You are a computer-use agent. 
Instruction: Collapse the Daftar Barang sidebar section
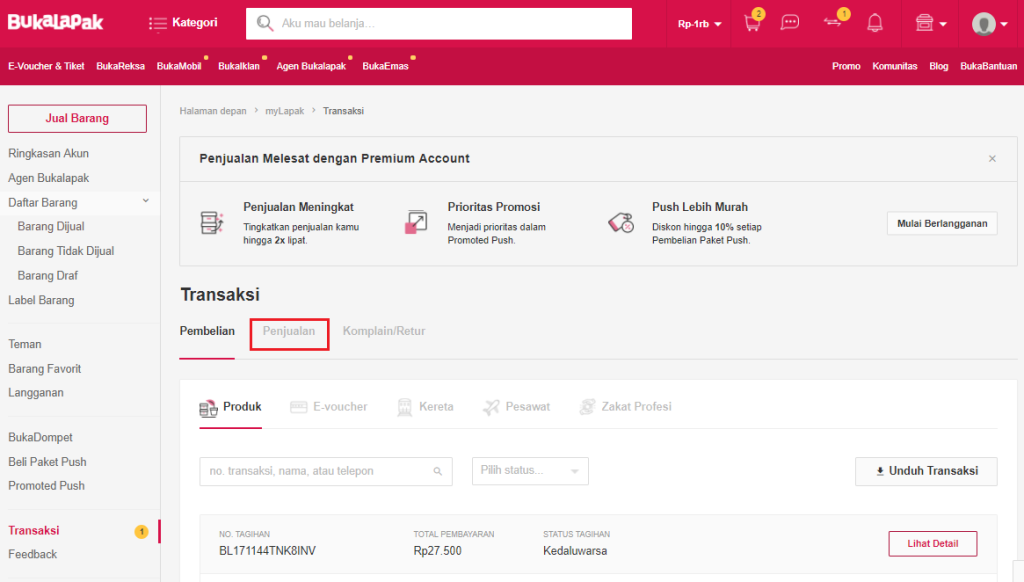pos(146,201)
